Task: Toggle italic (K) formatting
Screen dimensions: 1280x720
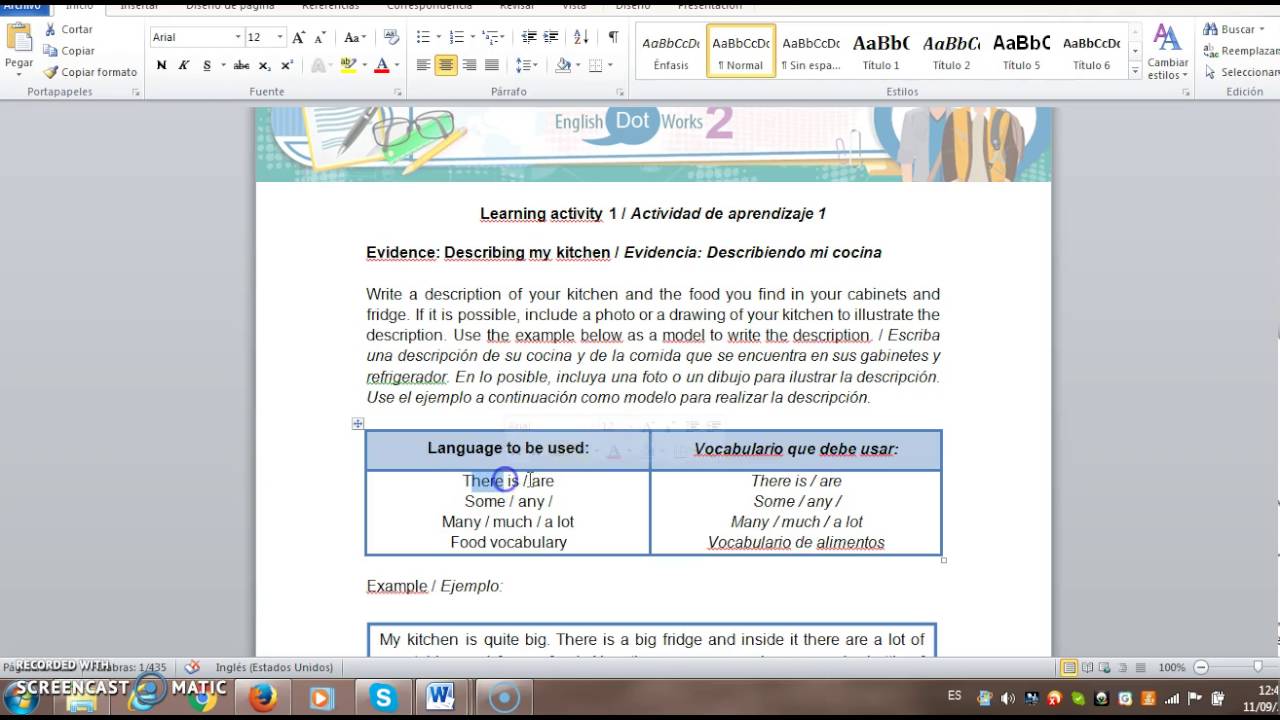Action: (184, 65)
